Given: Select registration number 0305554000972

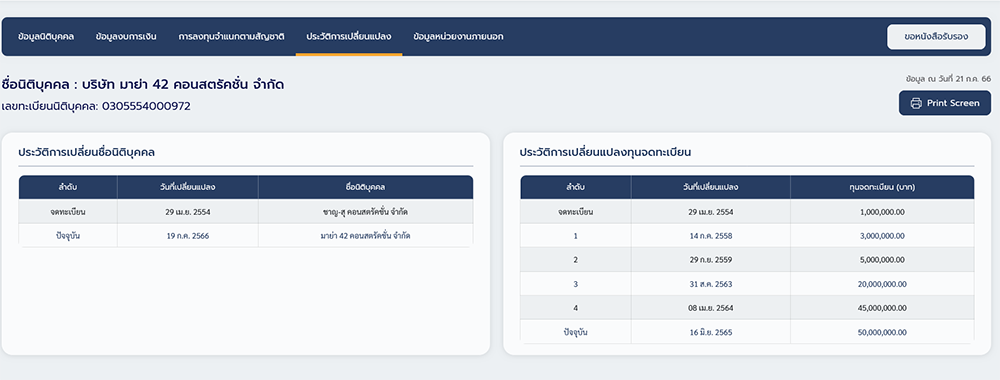Looking at the screenshot, I should click(146, 106).
